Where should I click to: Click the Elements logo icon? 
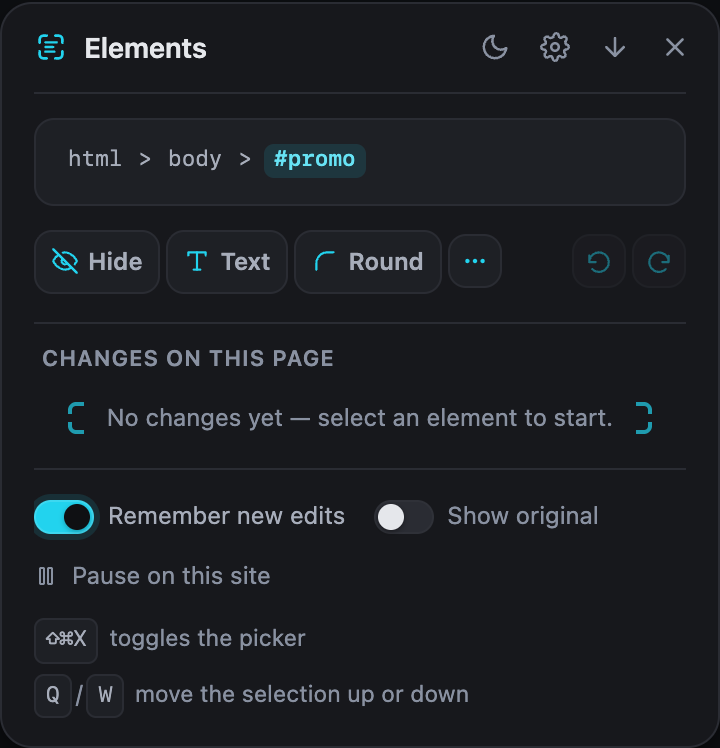click(51, 47)
